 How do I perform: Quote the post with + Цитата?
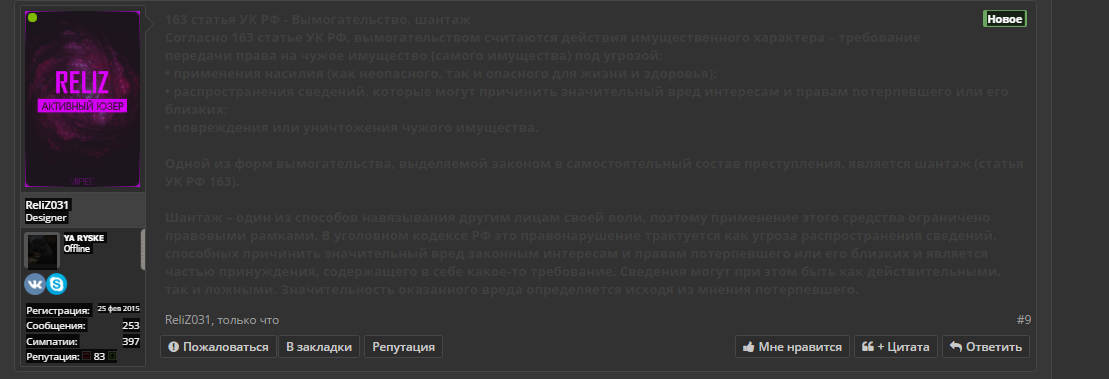896,346
